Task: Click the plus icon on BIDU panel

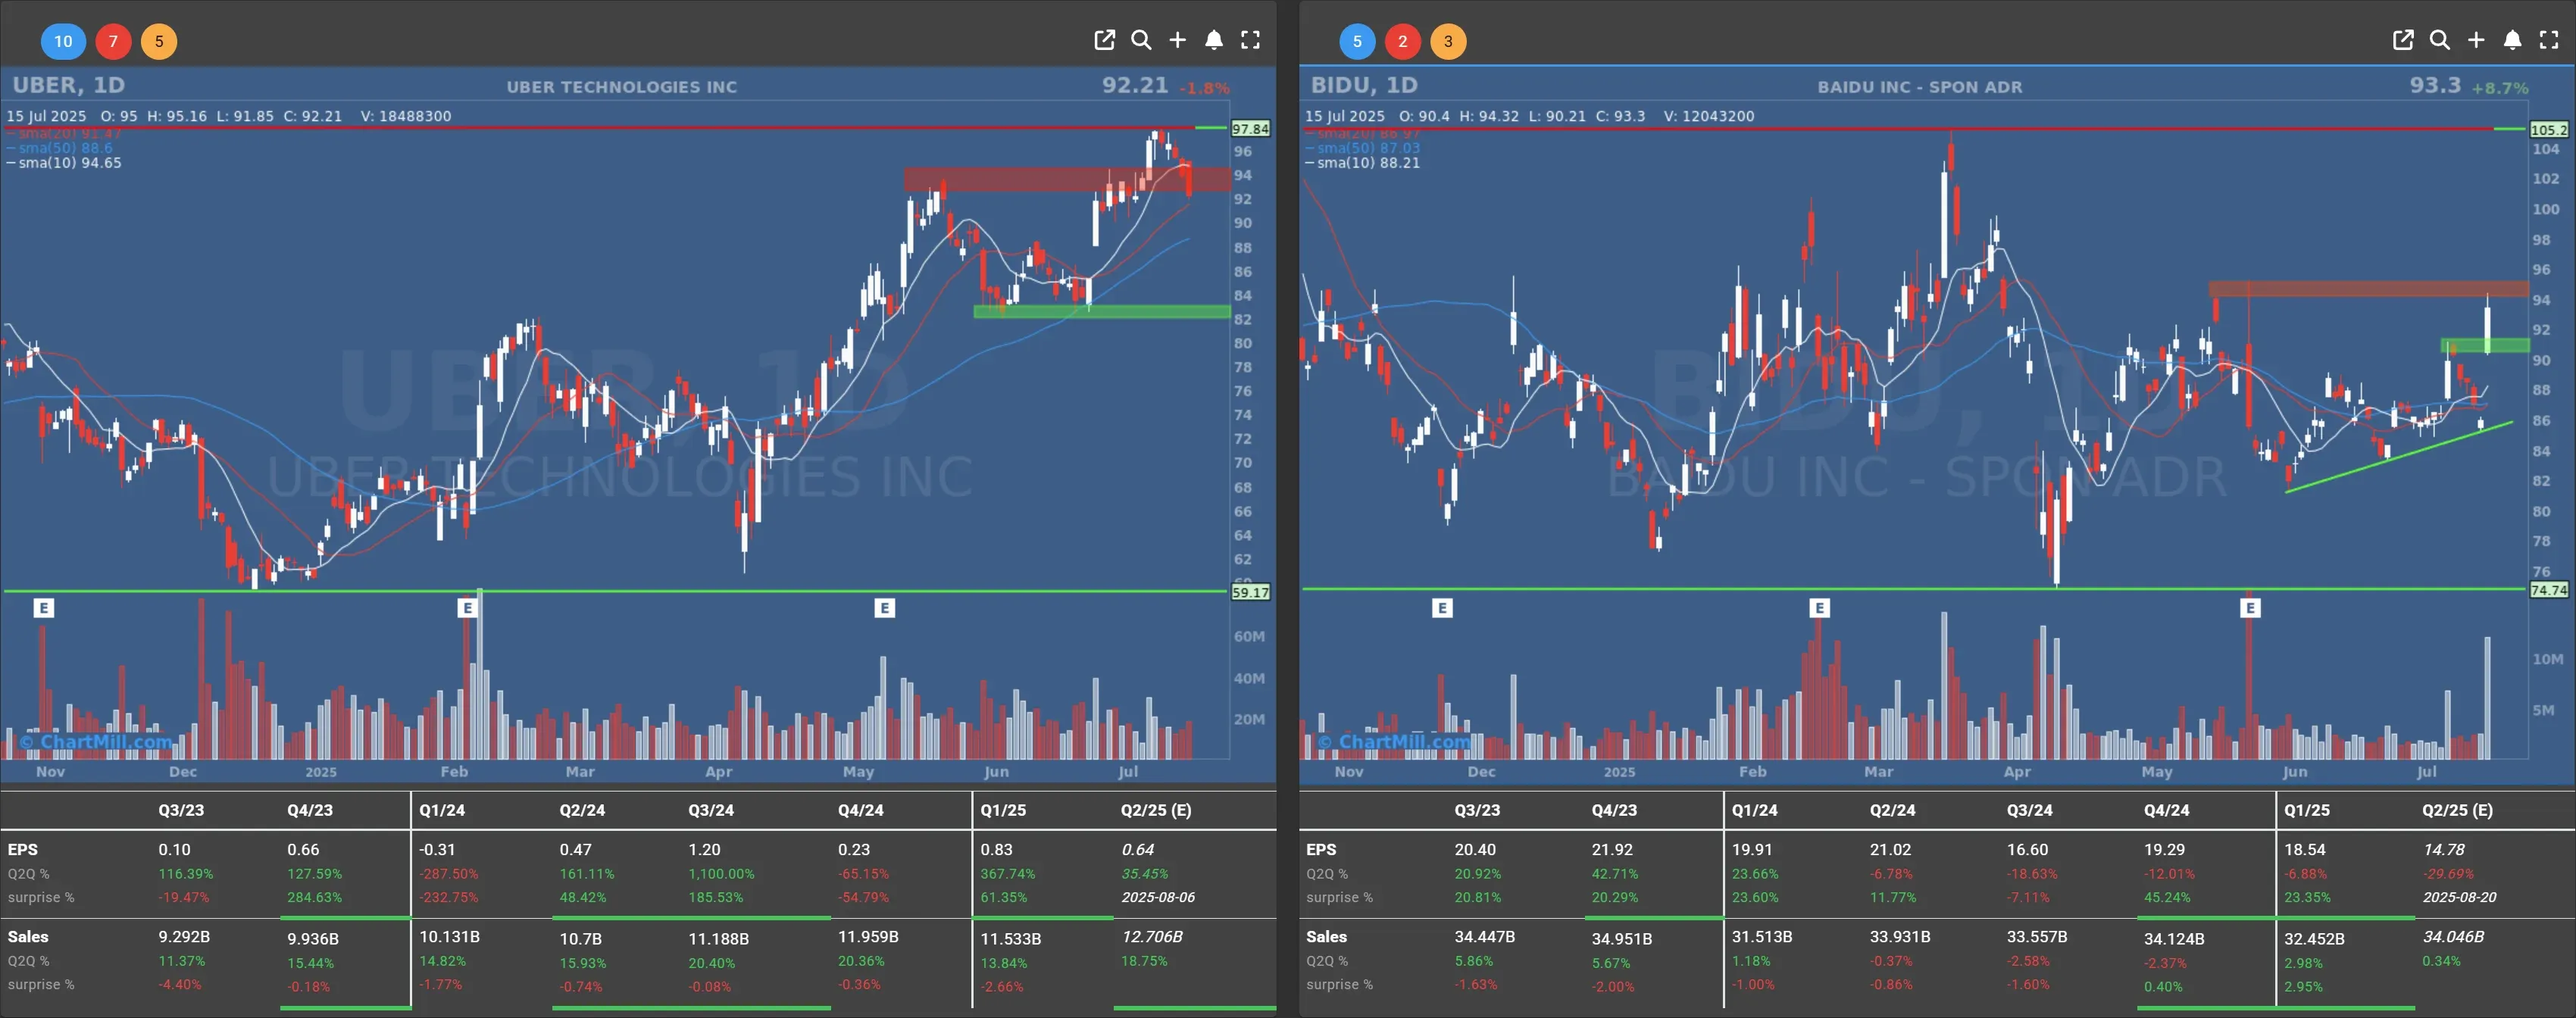Action: [x=2476, y=40]
